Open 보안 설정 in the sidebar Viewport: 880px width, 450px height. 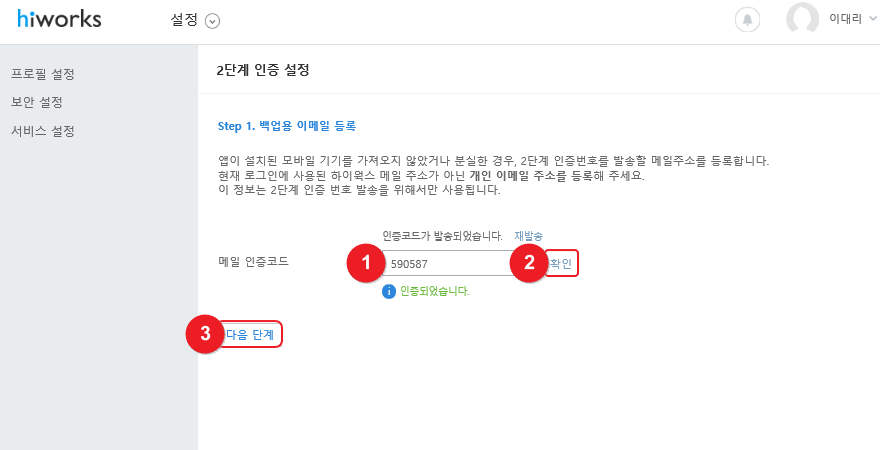[x=37, y=103]
